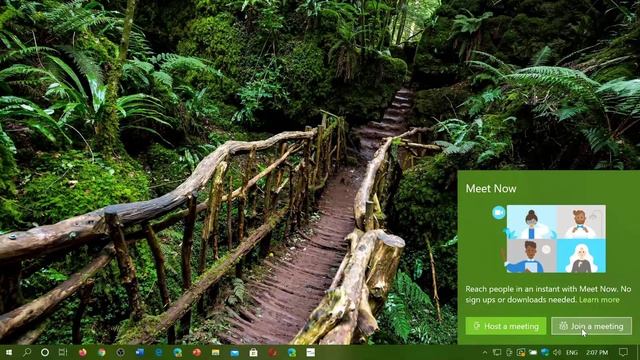Switch input language via ENG indicator
640x360 pixels.
[572, 352]
